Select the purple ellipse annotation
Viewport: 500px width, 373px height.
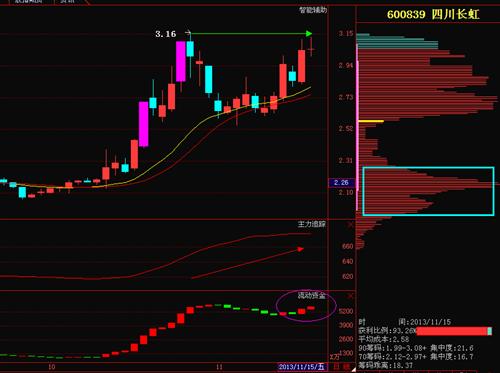coord(306,305)
